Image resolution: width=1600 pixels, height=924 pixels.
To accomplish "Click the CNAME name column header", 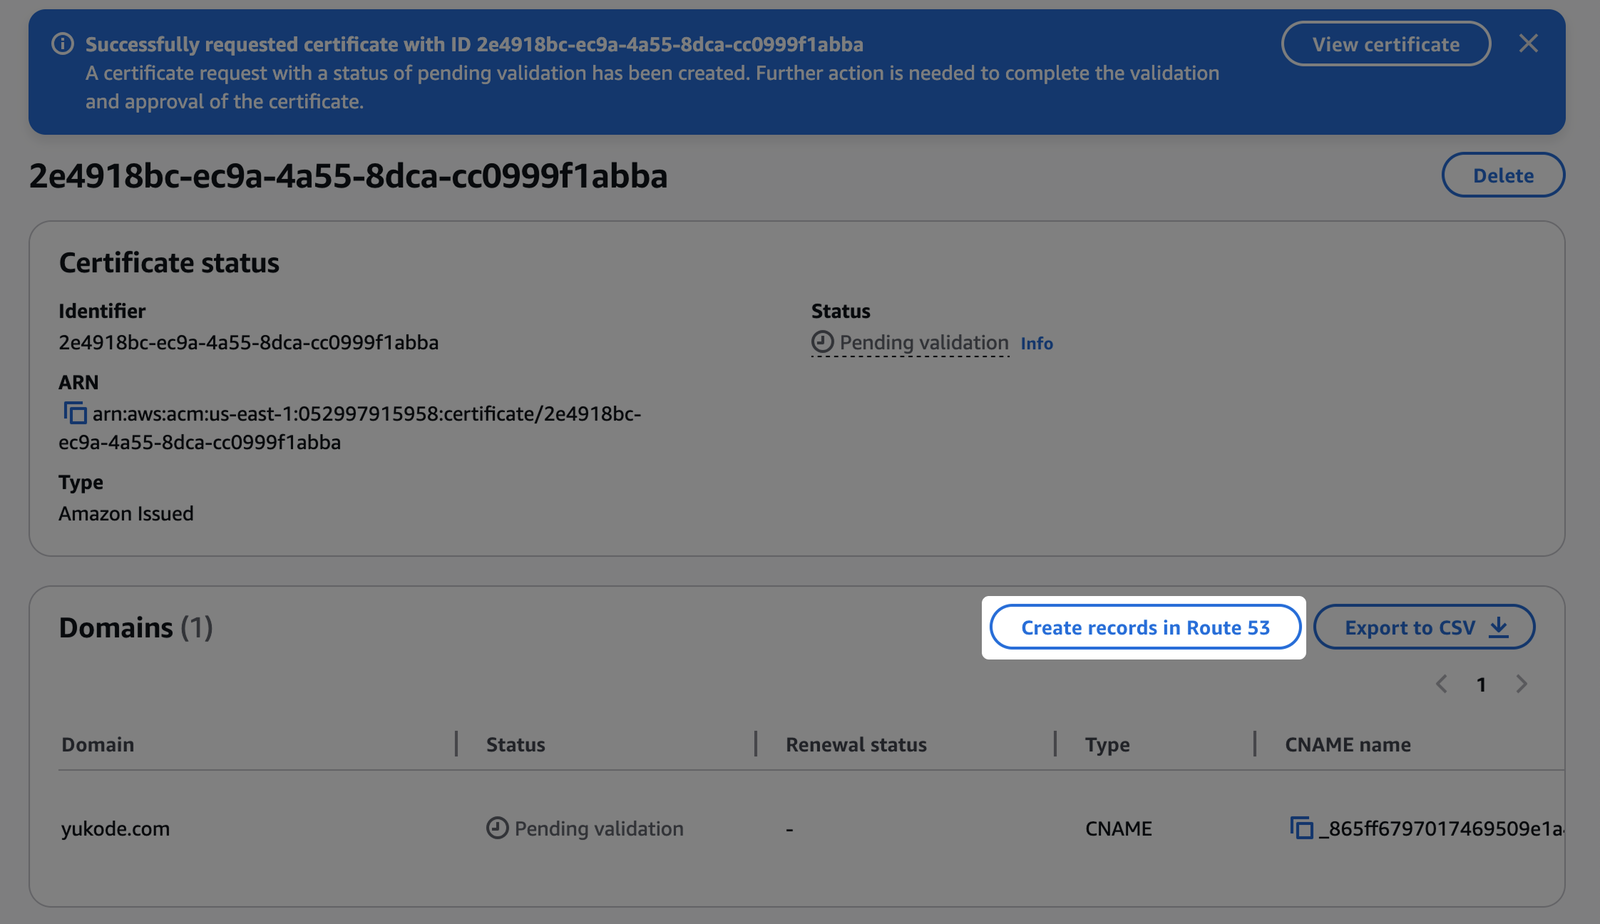I will tap(1348, 744).
